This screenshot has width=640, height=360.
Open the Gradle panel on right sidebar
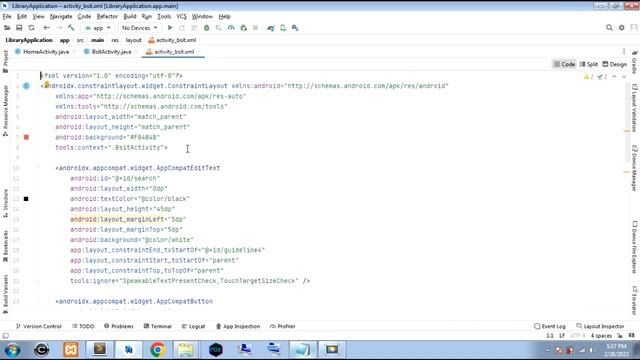pyautogui.click(x=634, y=62)
